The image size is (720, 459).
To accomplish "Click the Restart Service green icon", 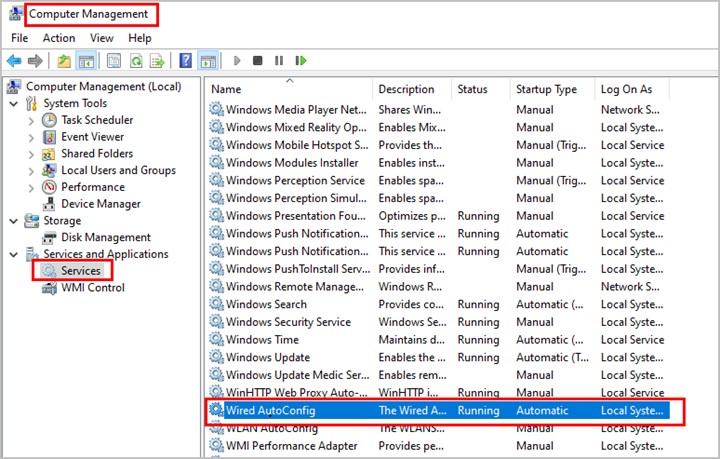I will pos(301,61).
